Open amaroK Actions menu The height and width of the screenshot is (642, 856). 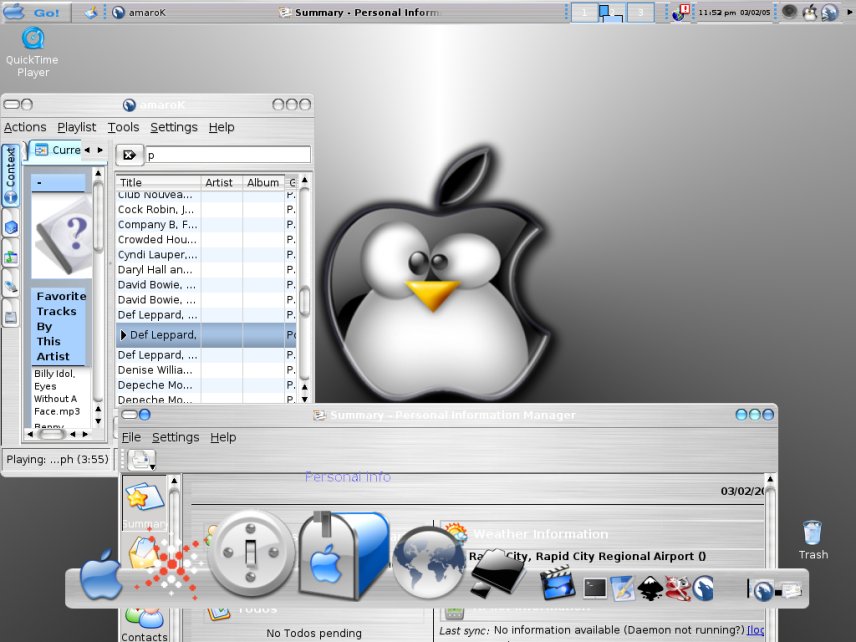click(25, 127)
